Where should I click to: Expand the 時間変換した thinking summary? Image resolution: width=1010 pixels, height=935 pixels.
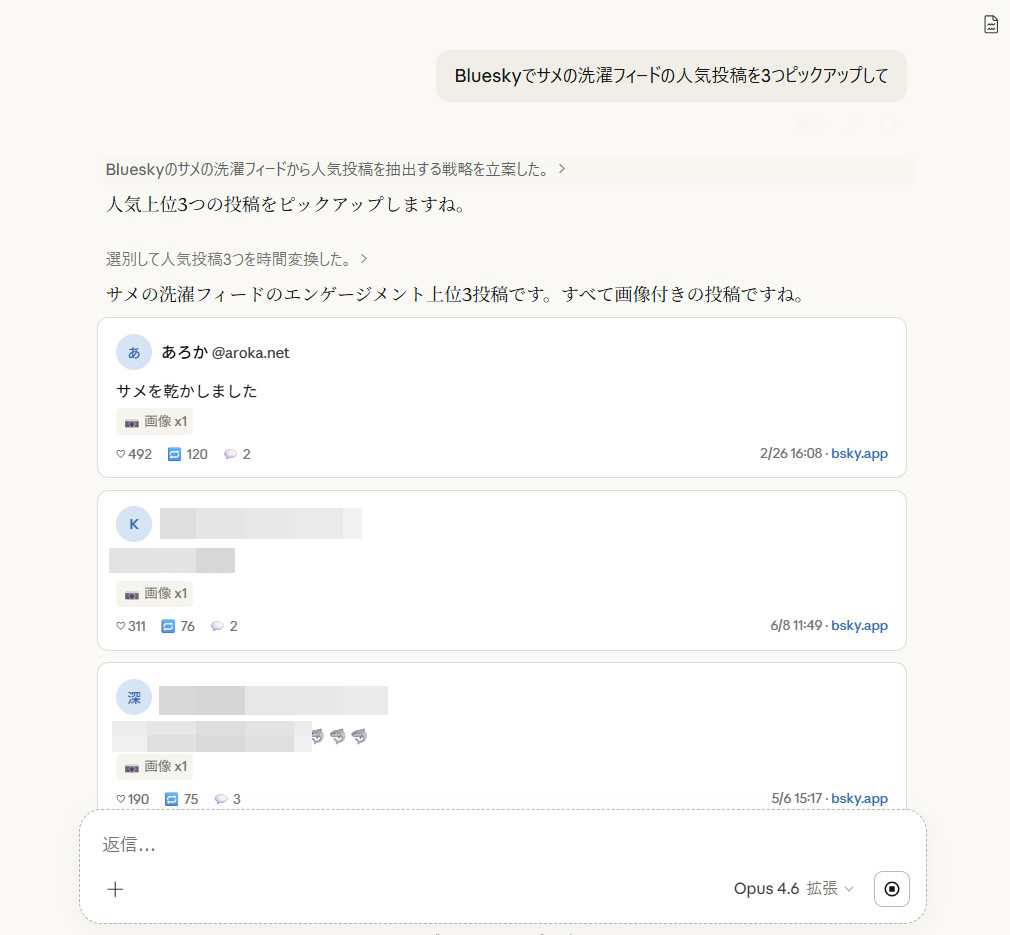236,259
